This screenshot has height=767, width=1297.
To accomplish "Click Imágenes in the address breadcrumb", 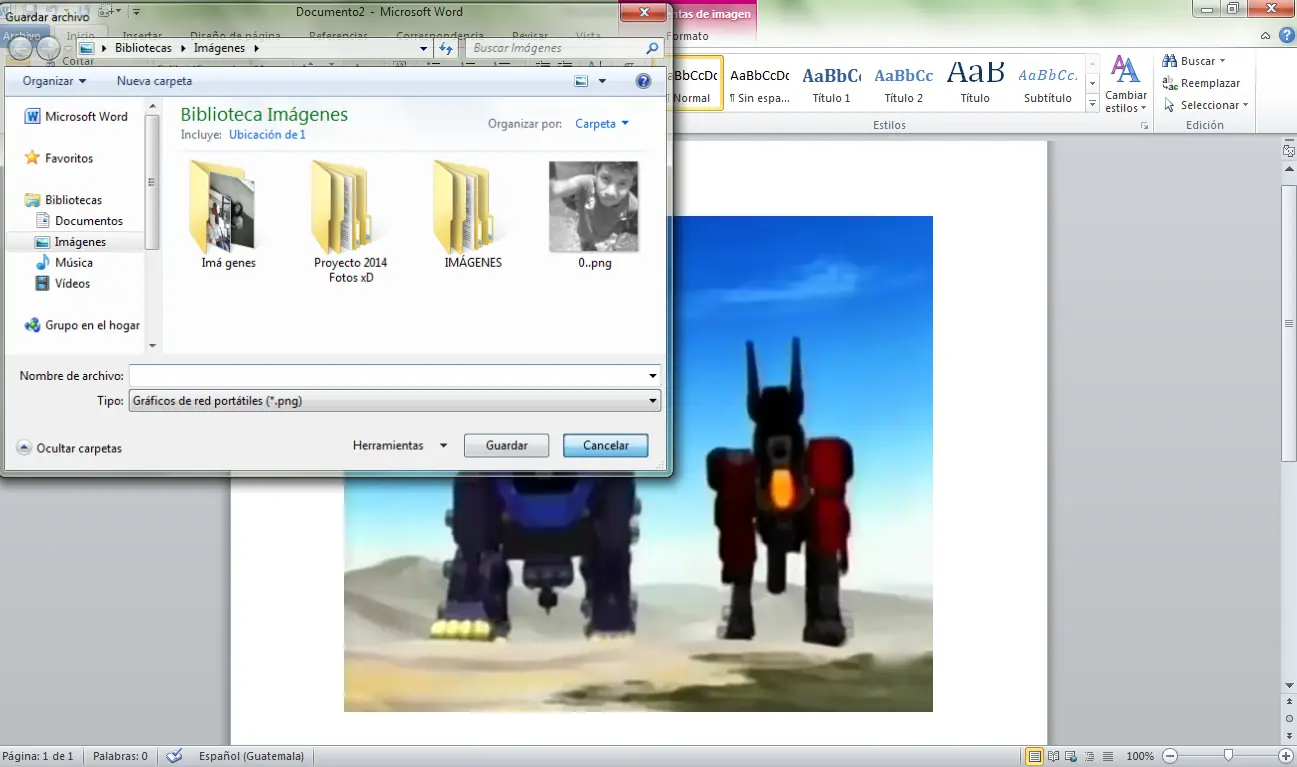I will [219, 48].
